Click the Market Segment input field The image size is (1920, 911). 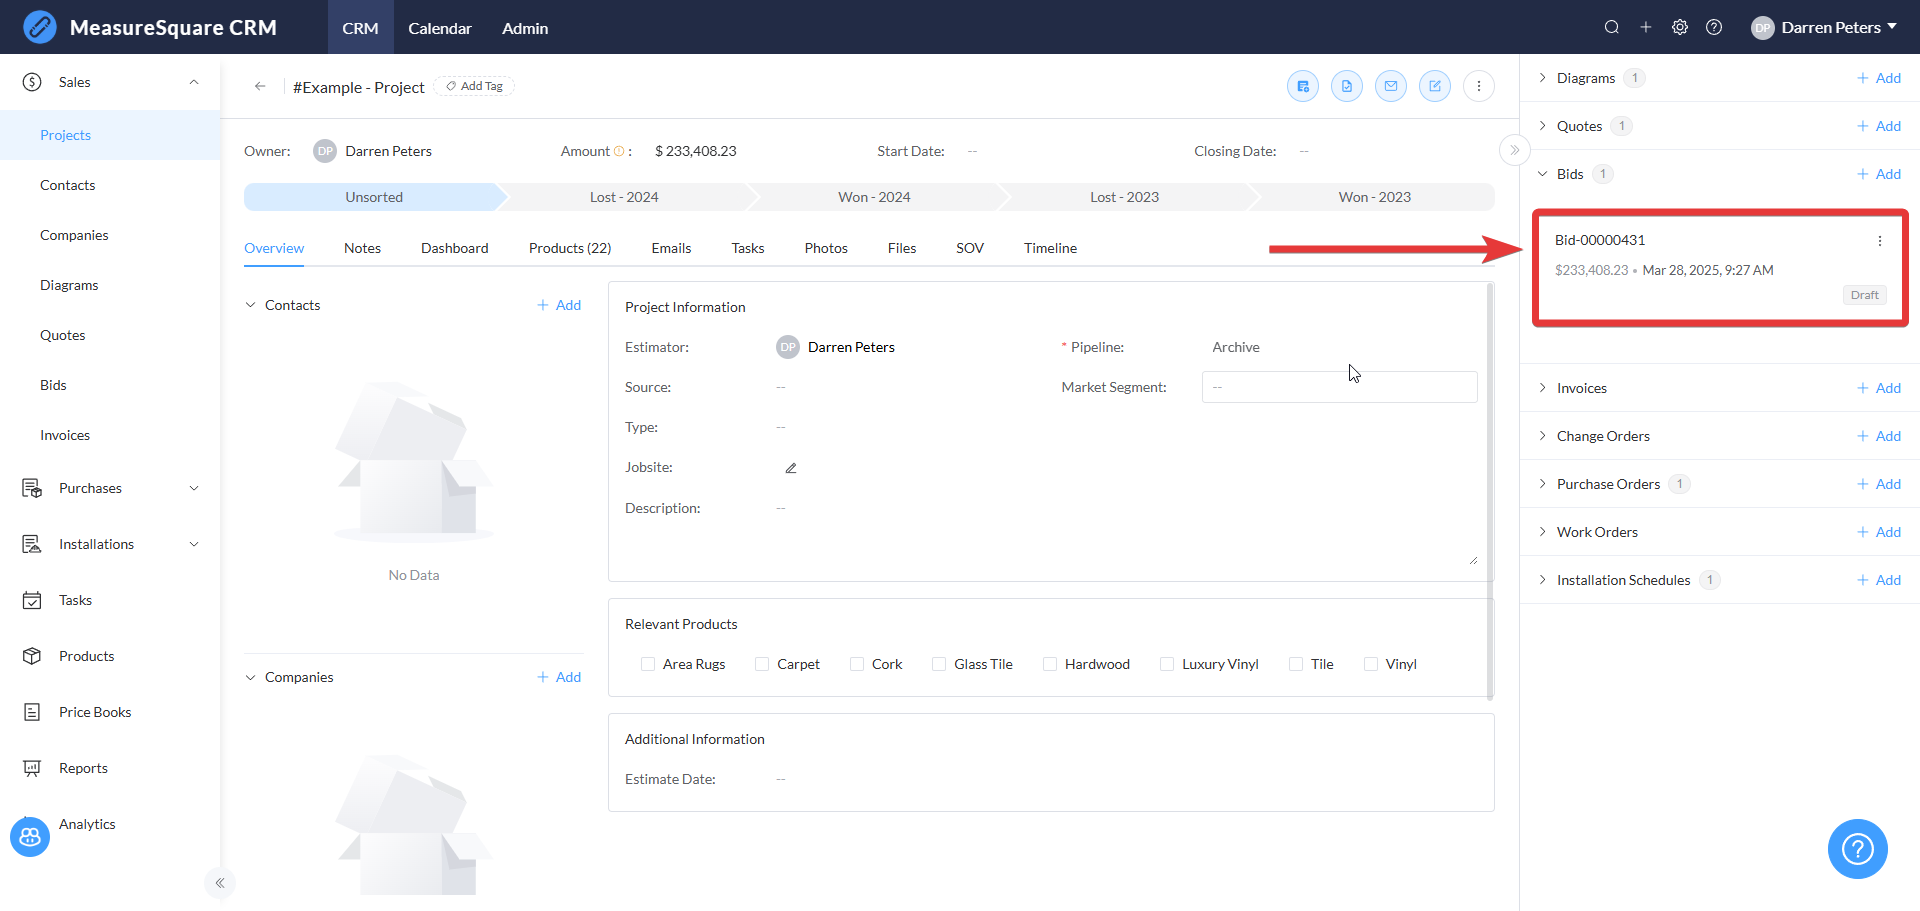tap(1338, 387)
